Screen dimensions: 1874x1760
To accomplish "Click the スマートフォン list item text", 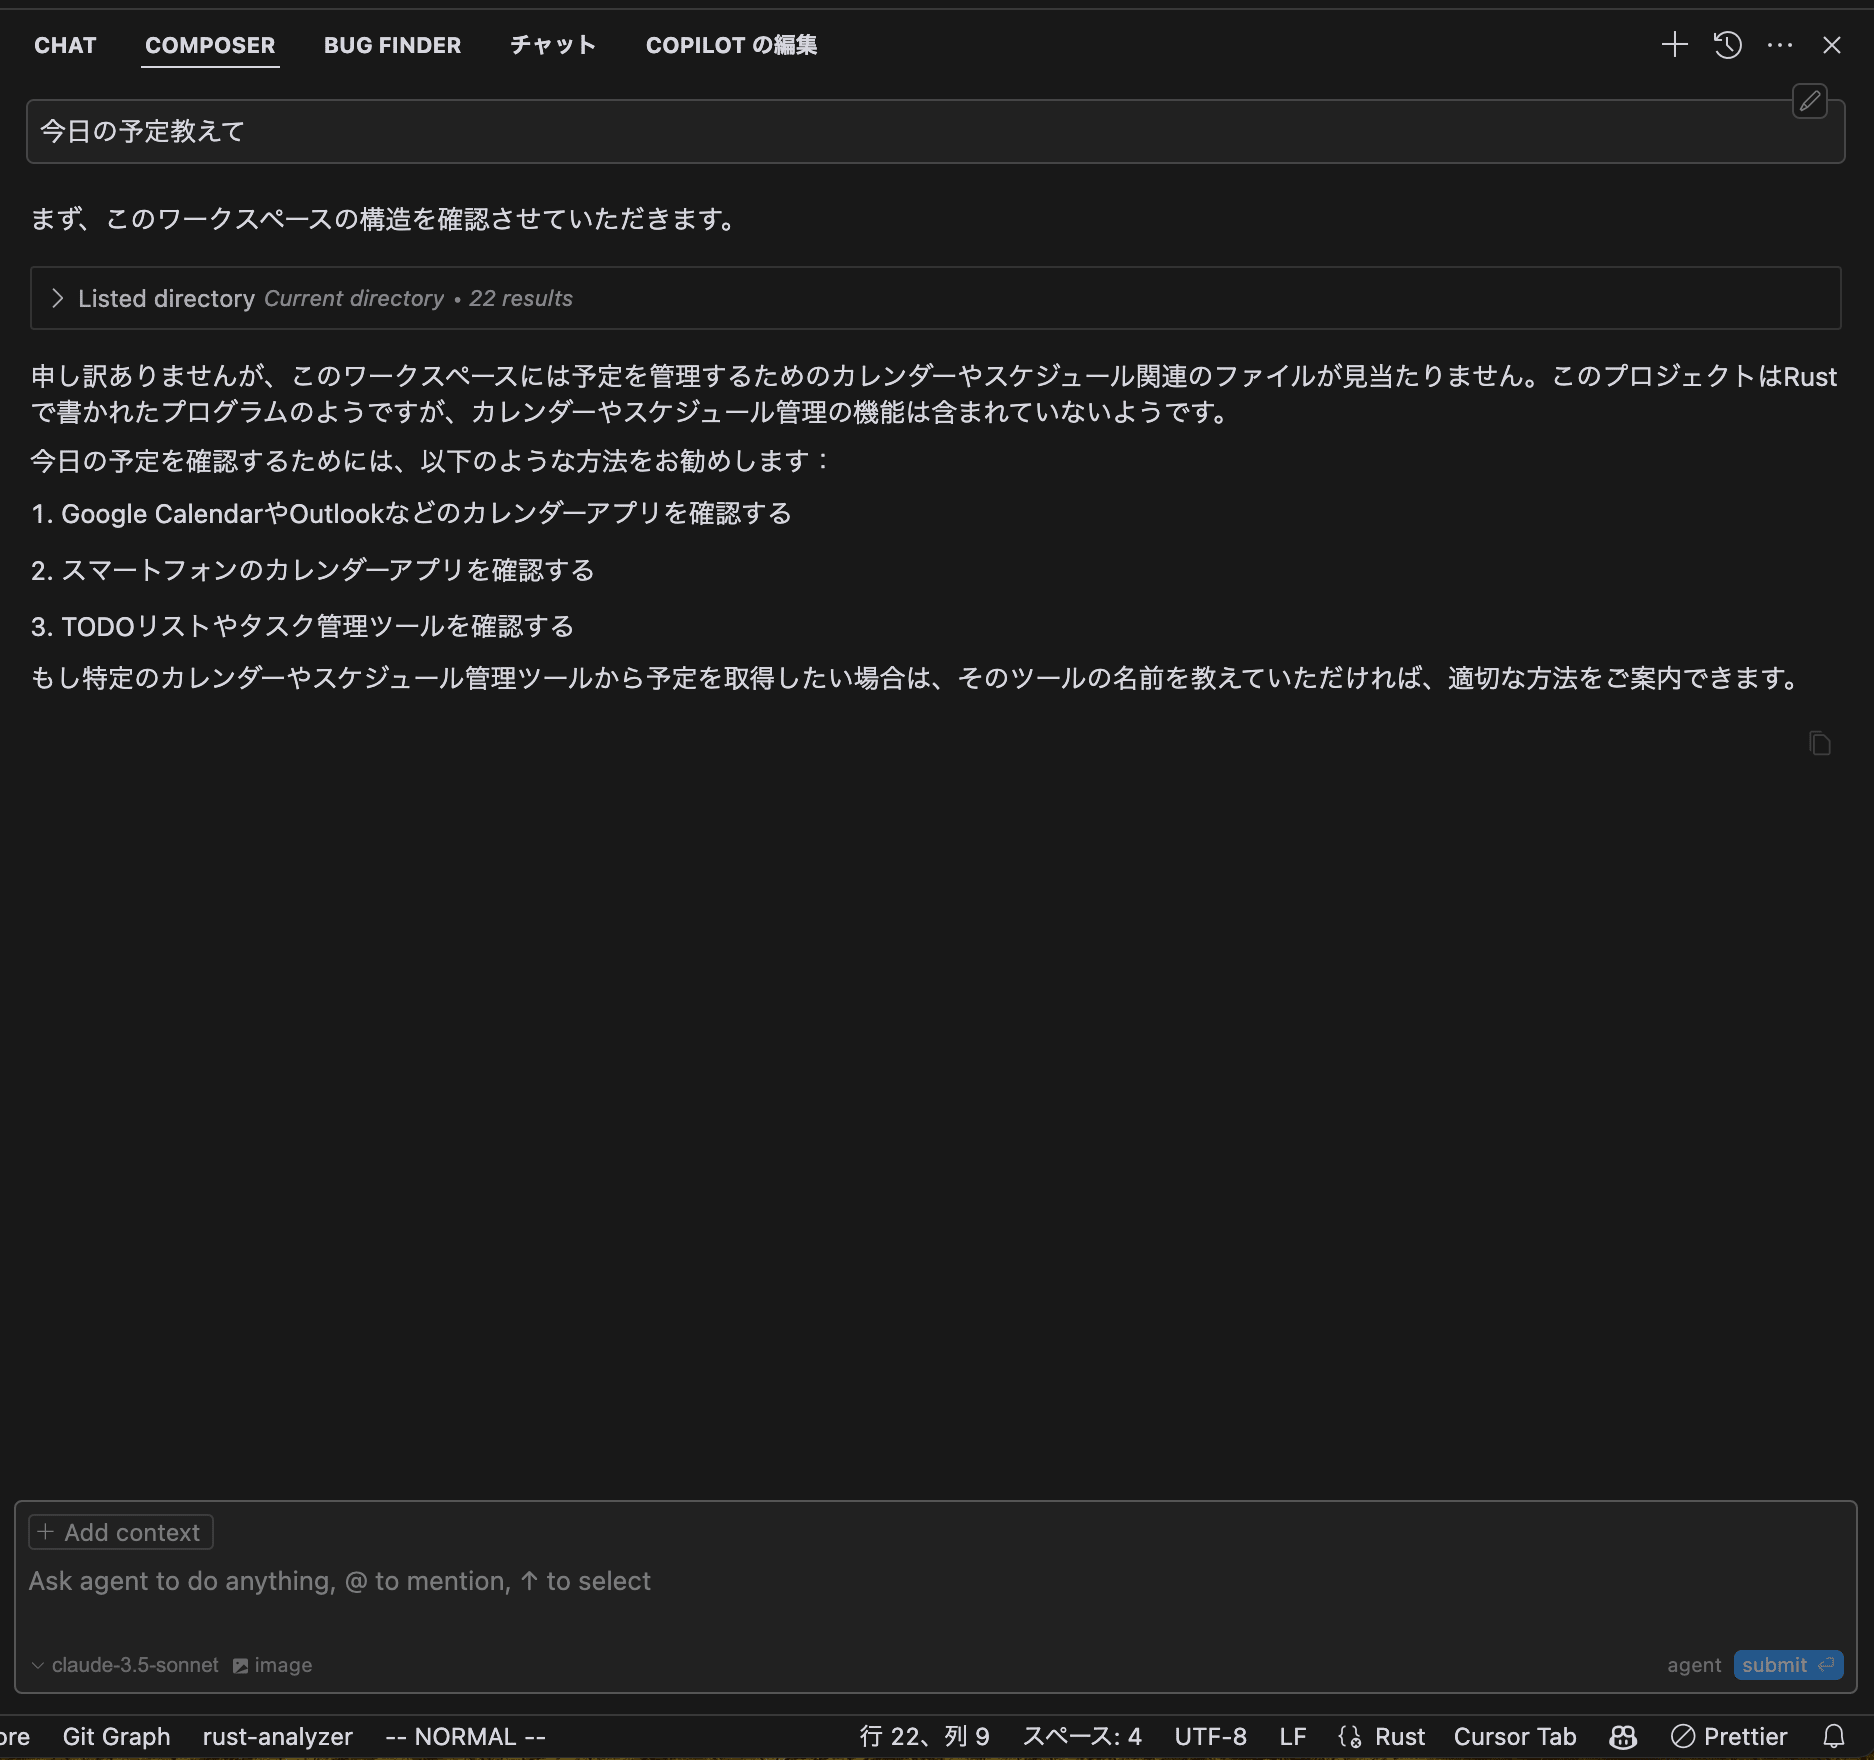I will coord(327,571).
